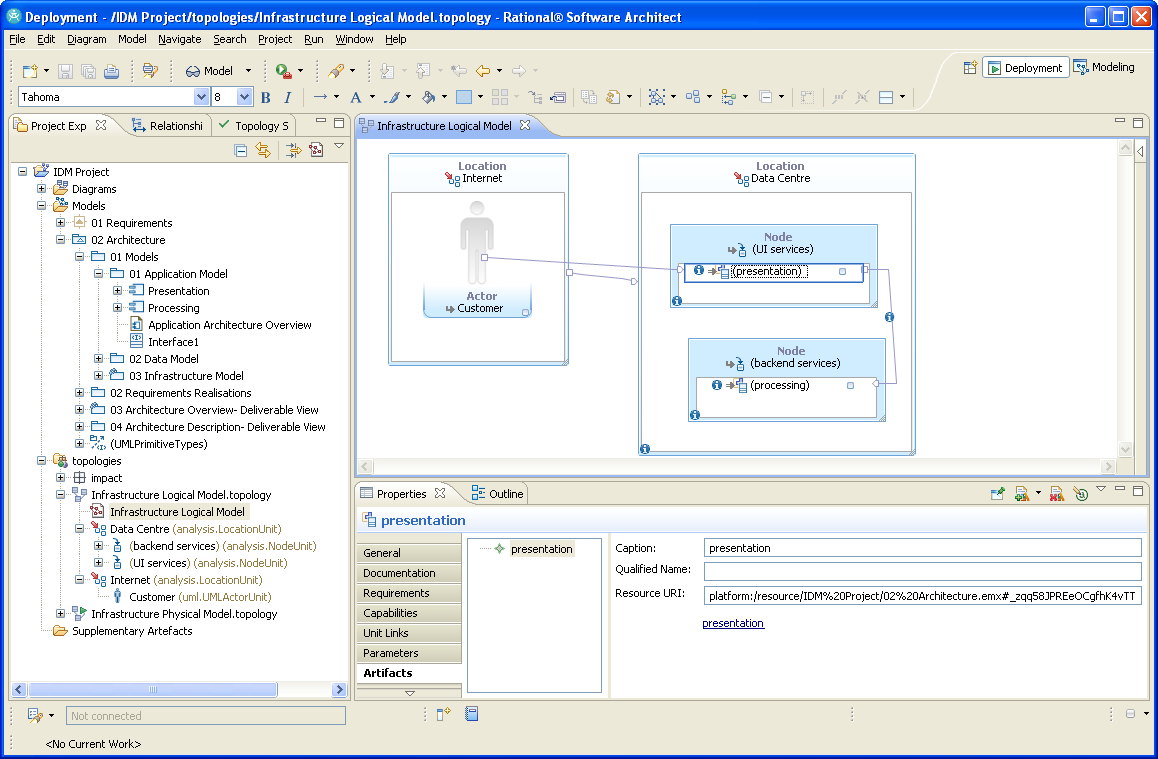Image resolution: width=1158 pixels, height=759 pixels.
Task: Click the info marker on presentation component
Action: point(699,270)
